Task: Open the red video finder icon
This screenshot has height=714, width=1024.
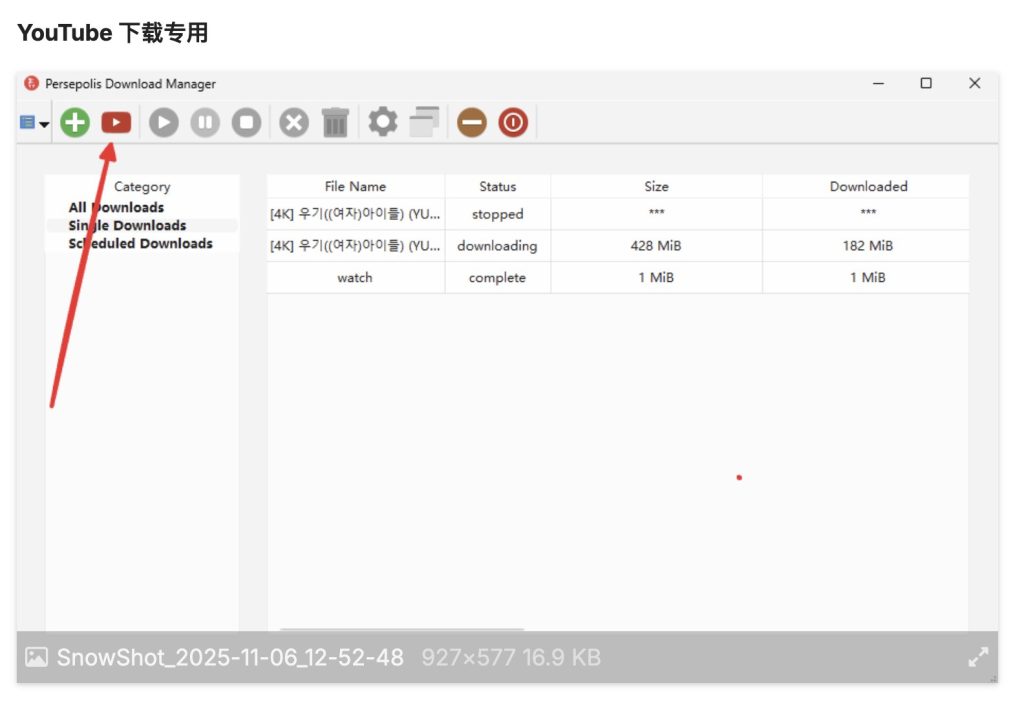Action: pos(116,123)
